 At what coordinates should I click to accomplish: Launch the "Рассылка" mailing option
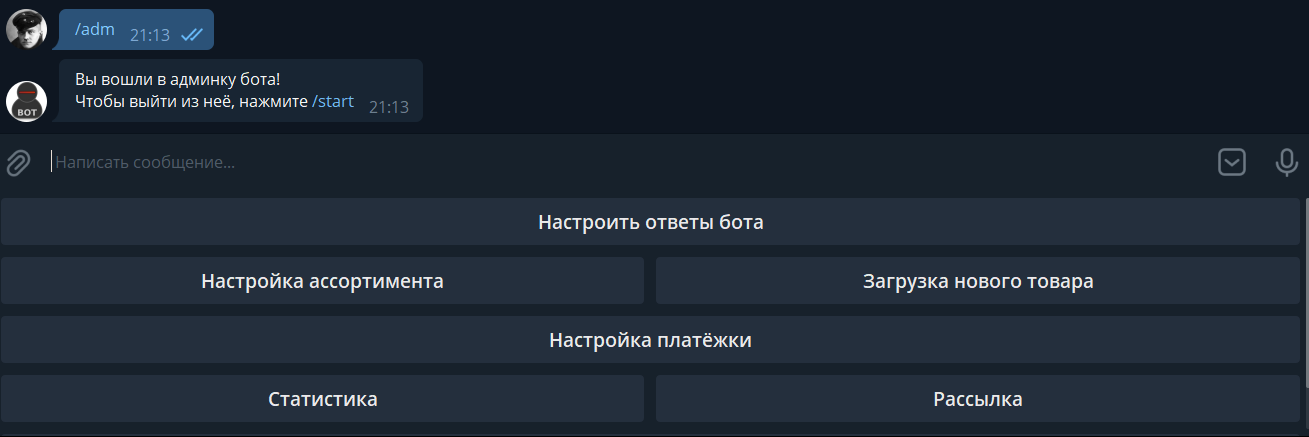[978, 399]
